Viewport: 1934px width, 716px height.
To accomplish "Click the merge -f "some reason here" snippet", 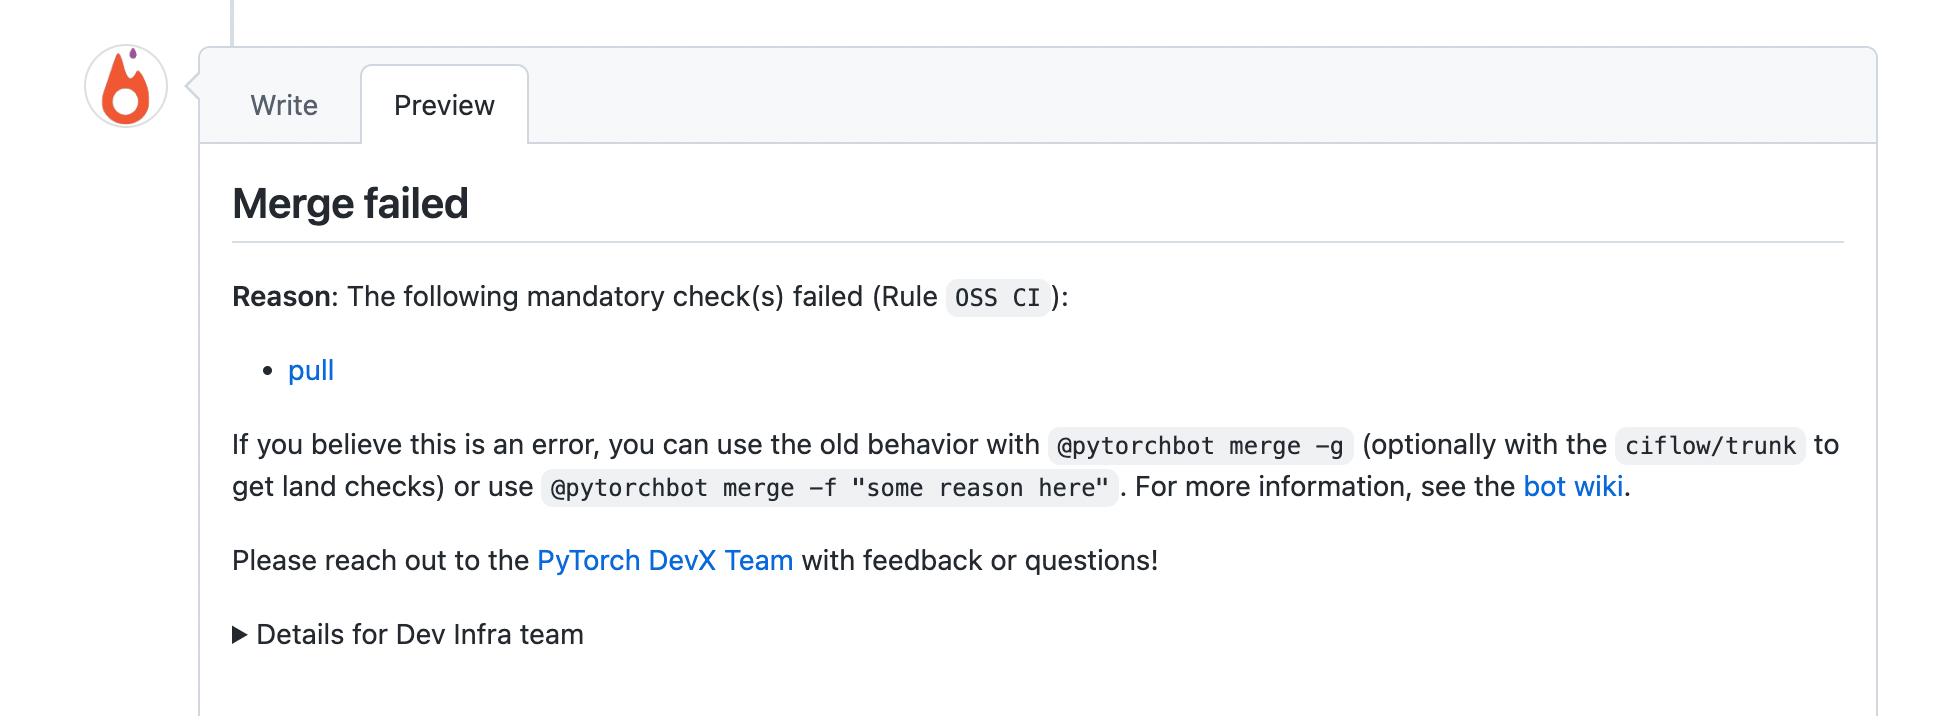I will coord(829,488).
